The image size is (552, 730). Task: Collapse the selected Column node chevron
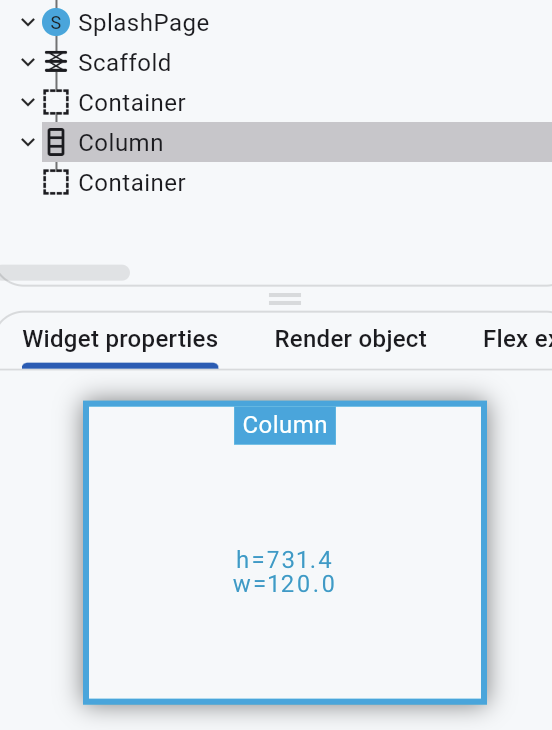pos(28,142)
